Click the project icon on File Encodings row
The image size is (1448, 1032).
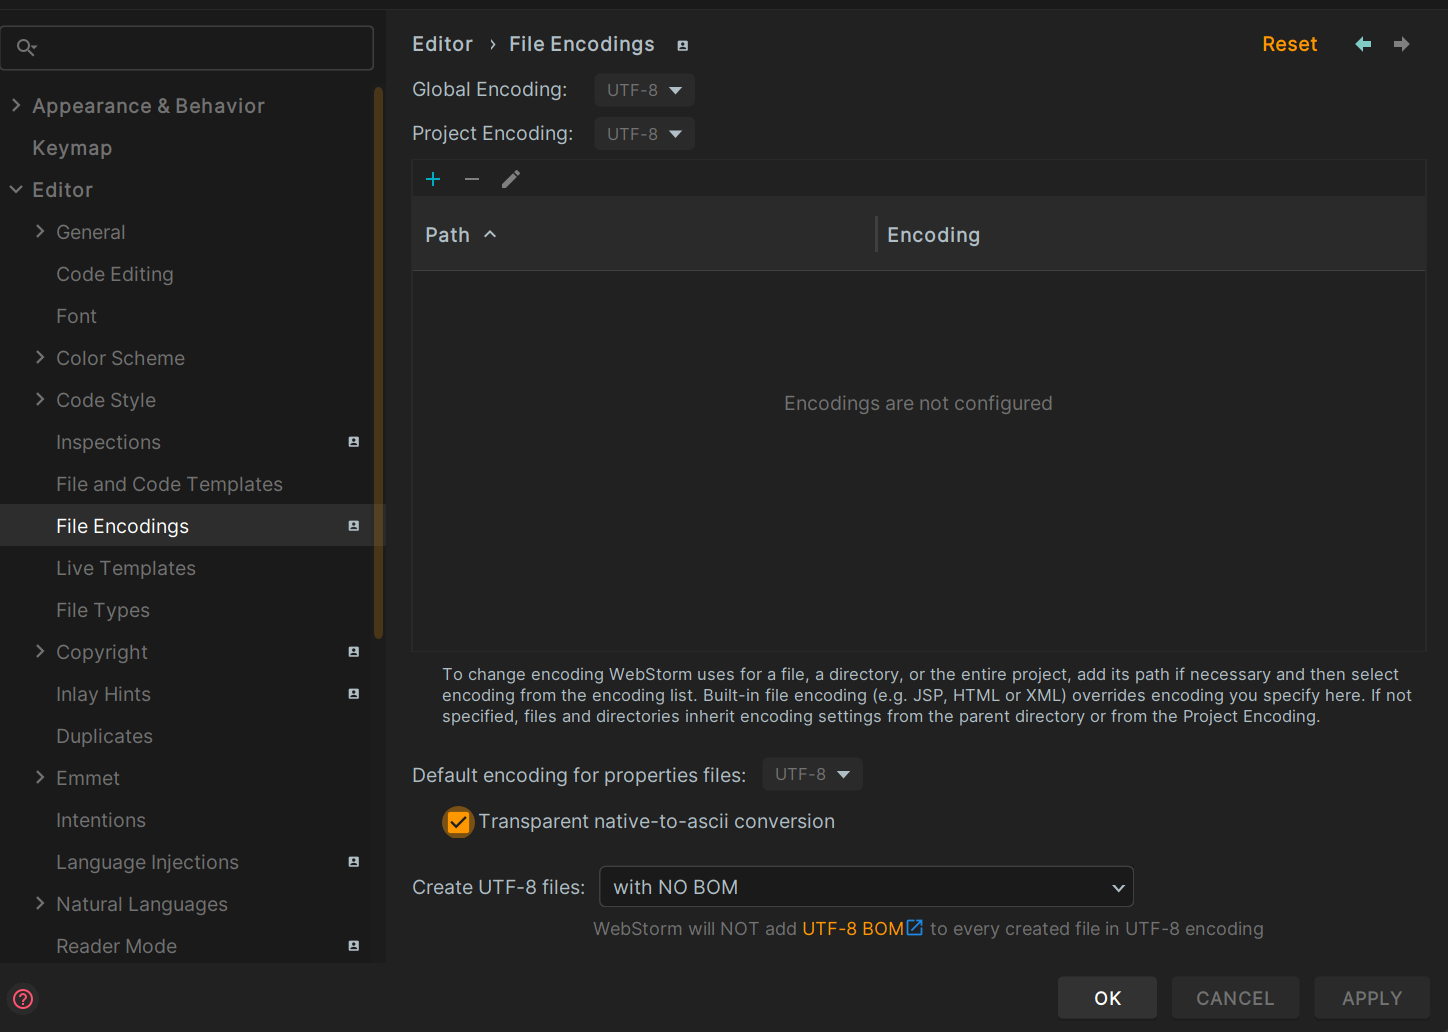[x=354, y=526]
